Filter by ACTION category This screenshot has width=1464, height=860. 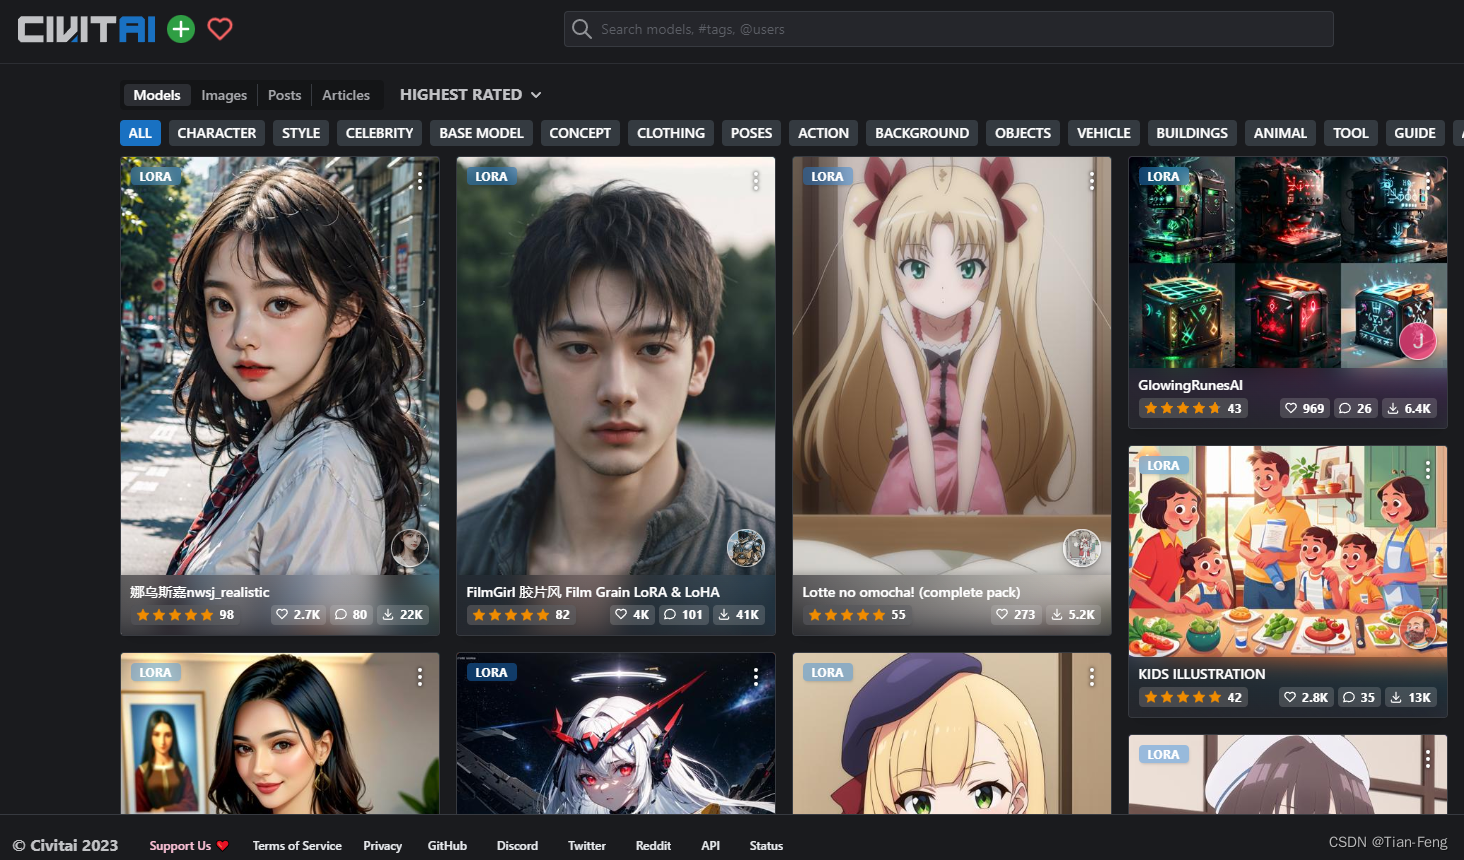point(823,133)
